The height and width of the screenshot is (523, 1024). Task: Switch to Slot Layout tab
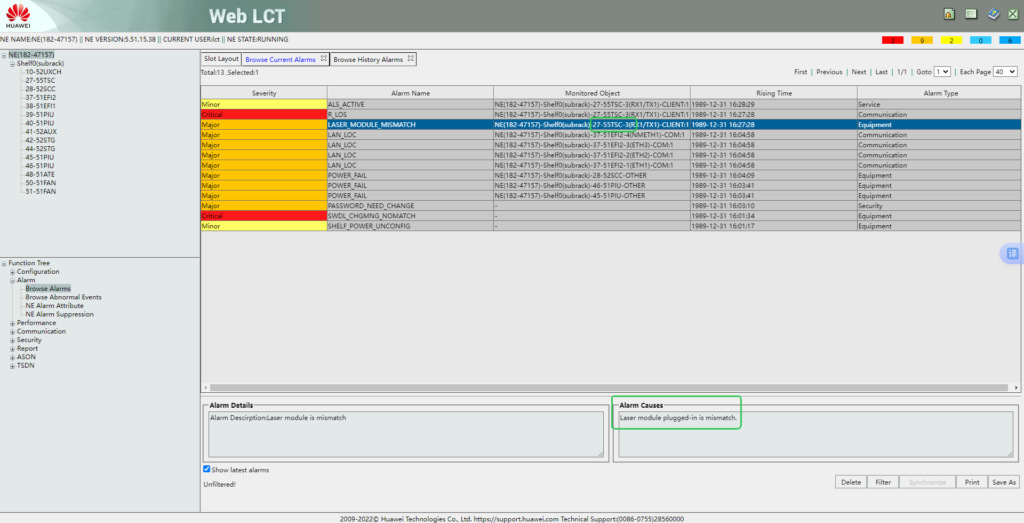(x=221, y=60)
